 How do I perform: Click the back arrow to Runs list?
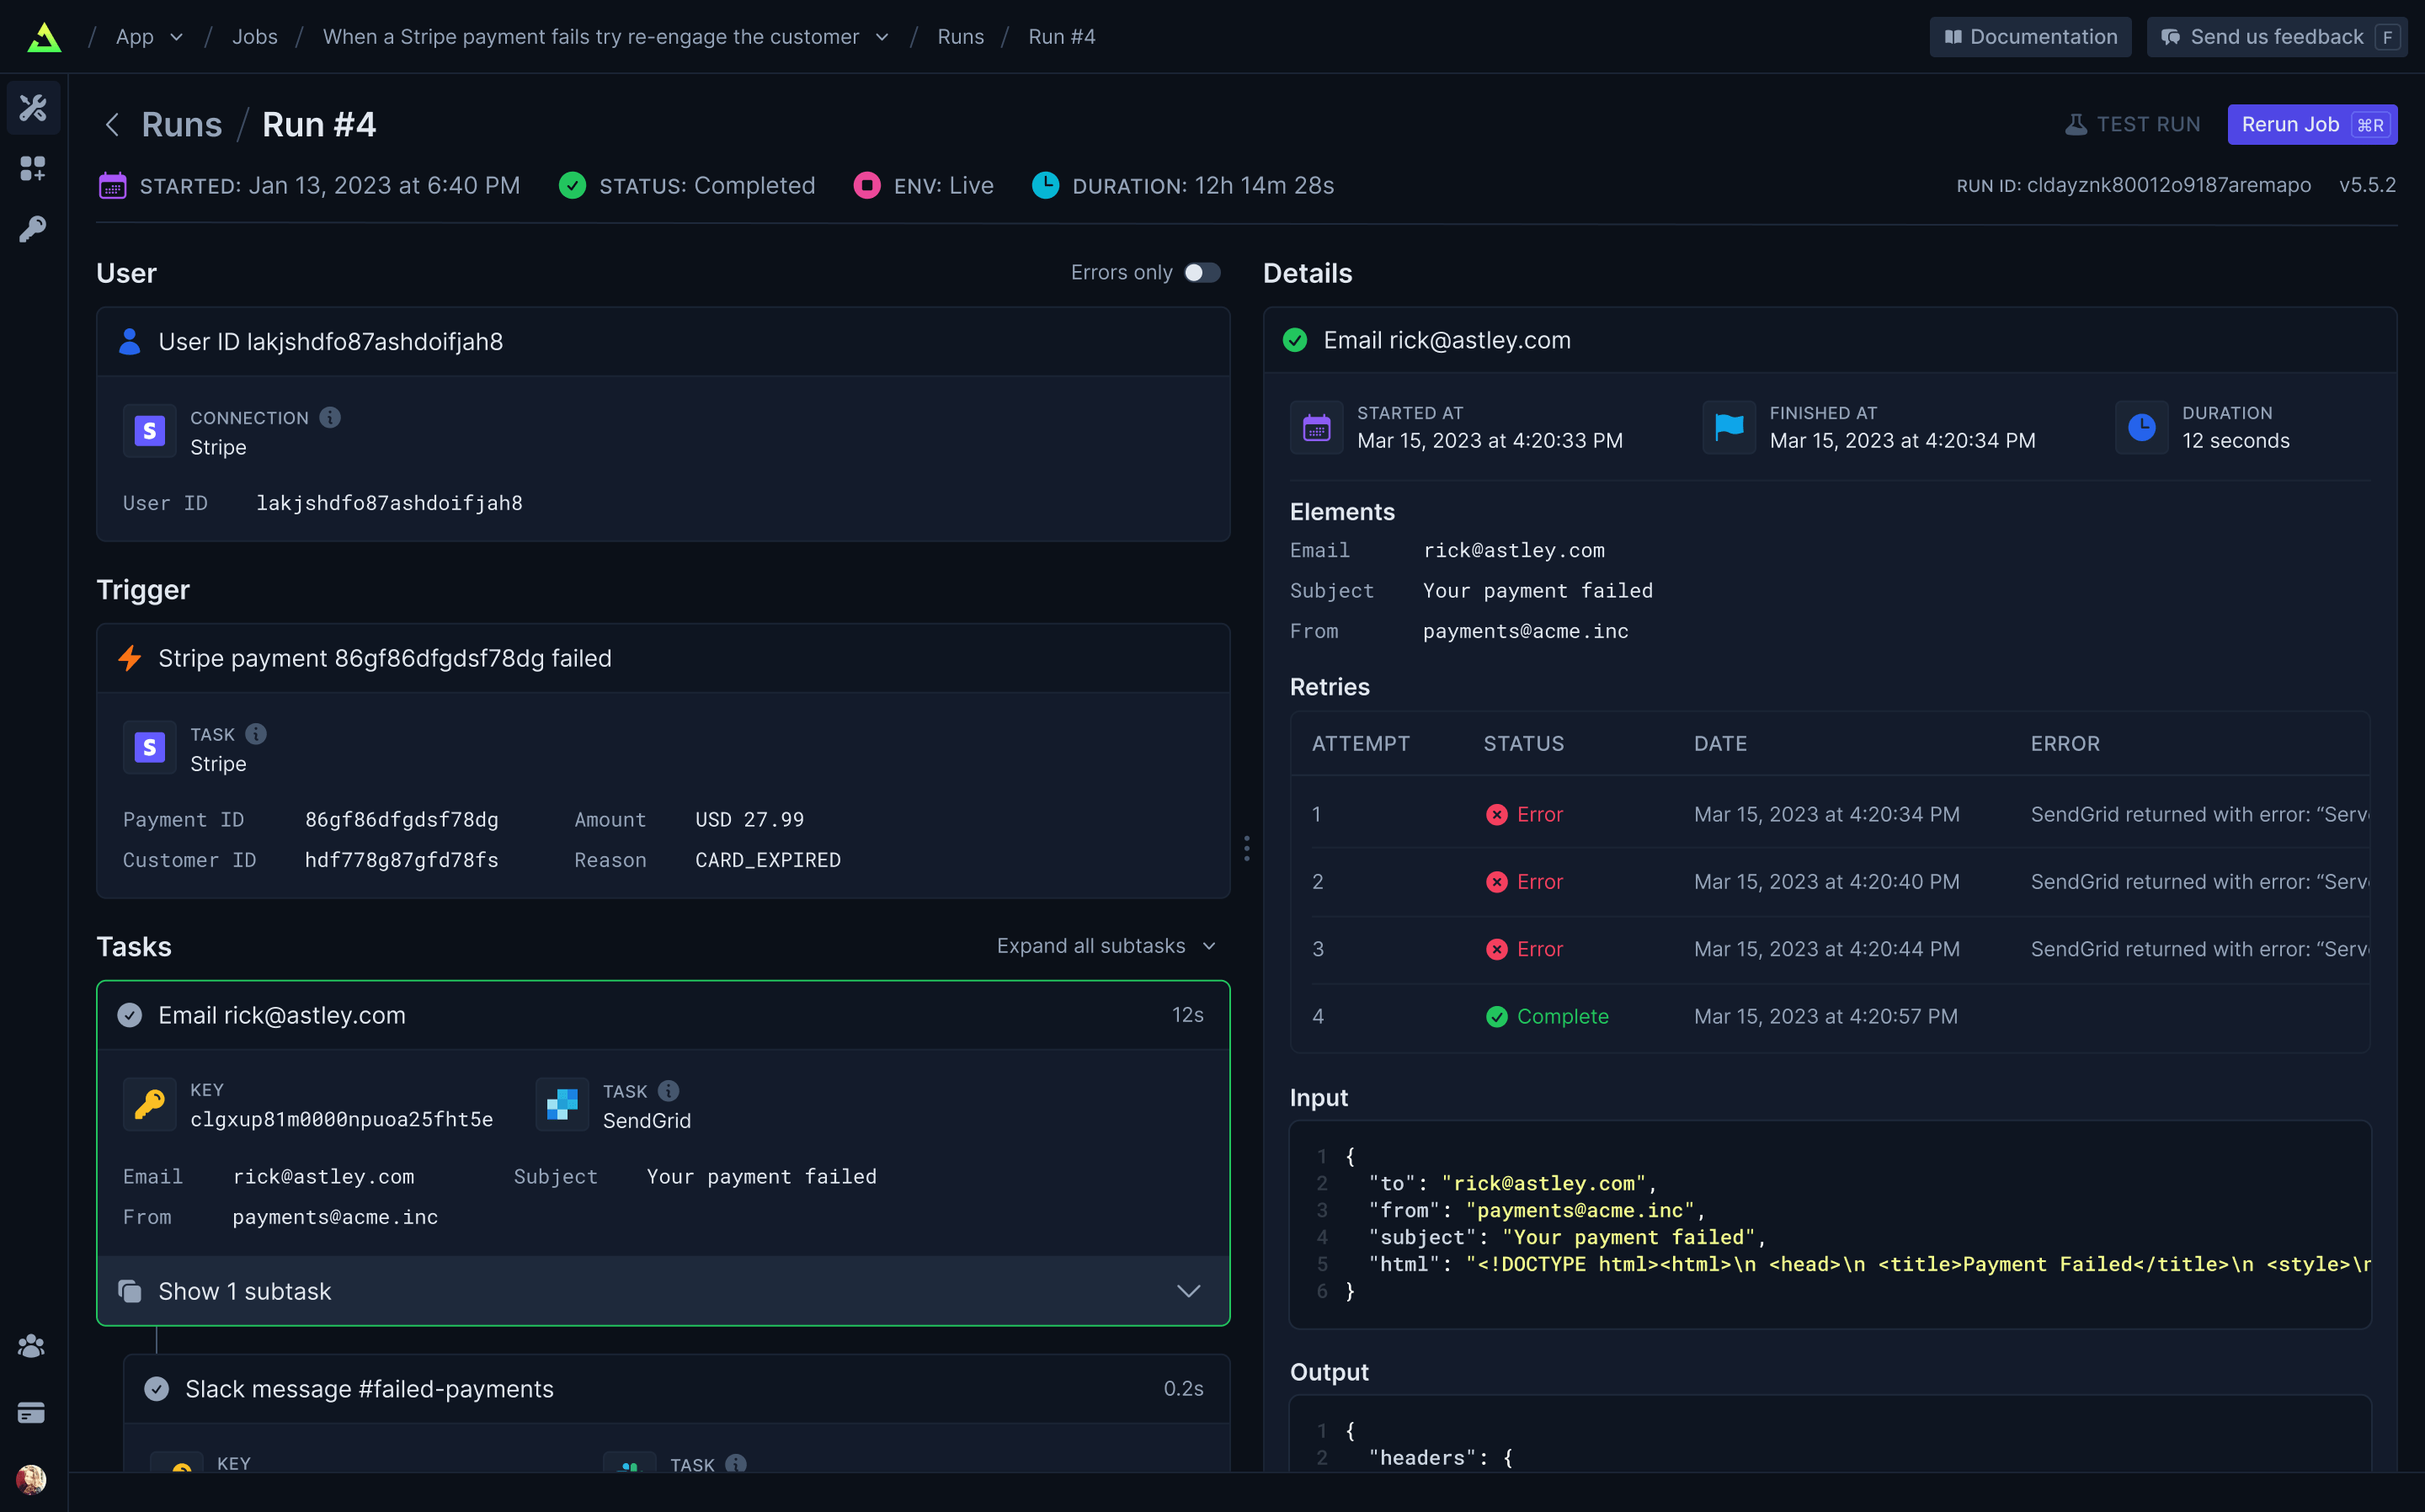point(109,124)
